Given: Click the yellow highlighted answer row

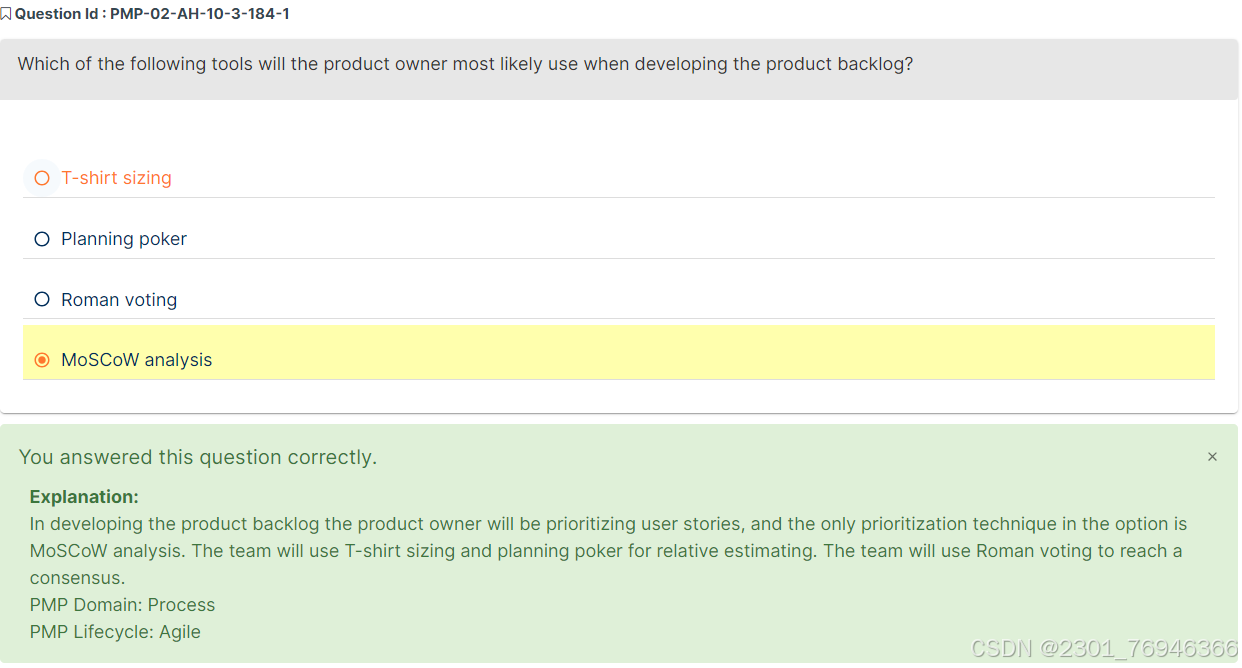Looking at the screenshot, I should pyautogui.click(x=619, y=352).
